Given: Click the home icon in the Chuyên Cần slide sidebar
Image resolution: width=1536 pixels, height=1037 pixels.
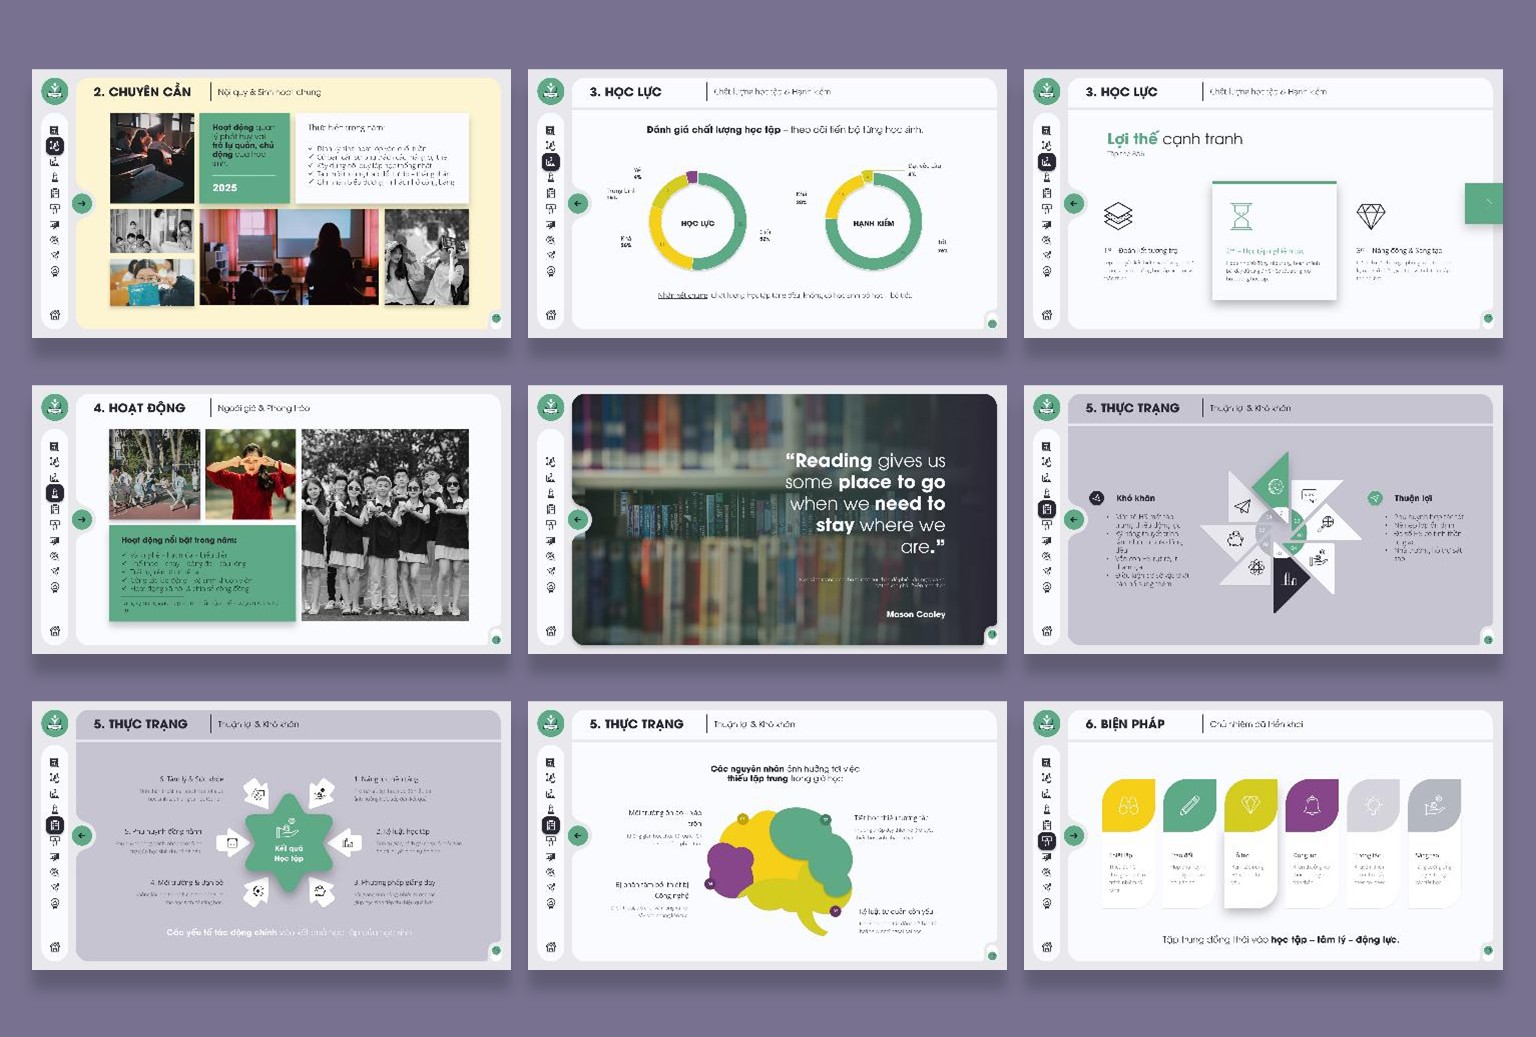Looking at the screenshot, I should (x=55, y=315).
